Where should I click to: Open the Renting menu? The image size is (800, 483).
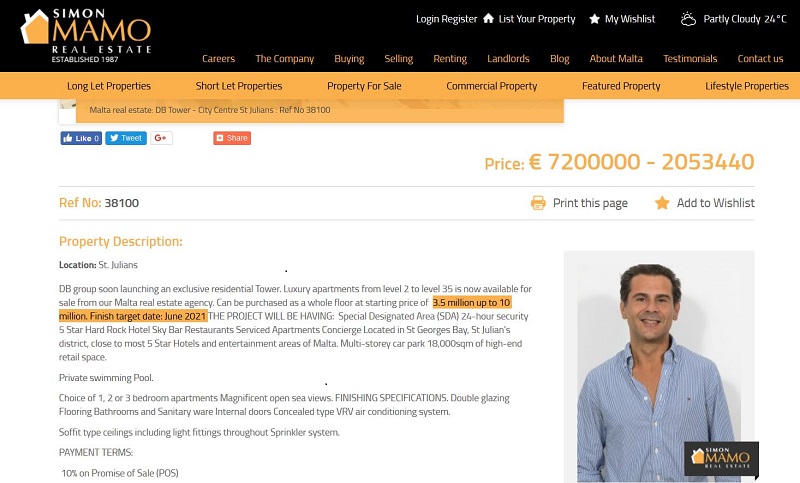click(450, 59)
